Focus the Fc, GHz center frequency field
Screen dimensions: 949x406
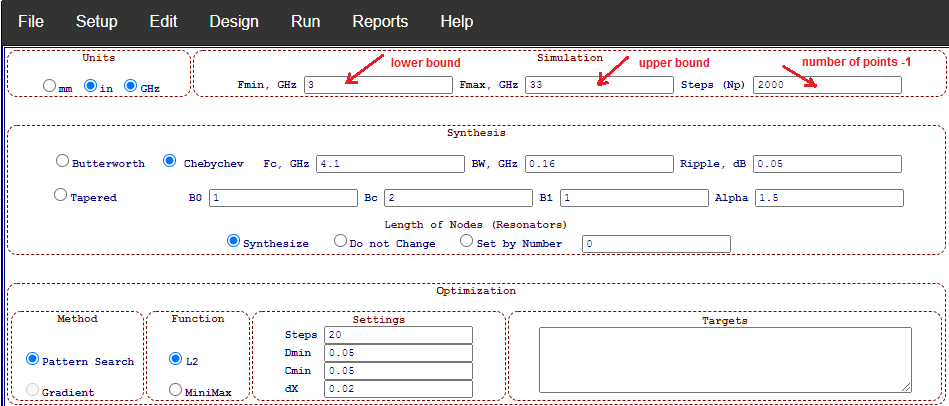390,163
